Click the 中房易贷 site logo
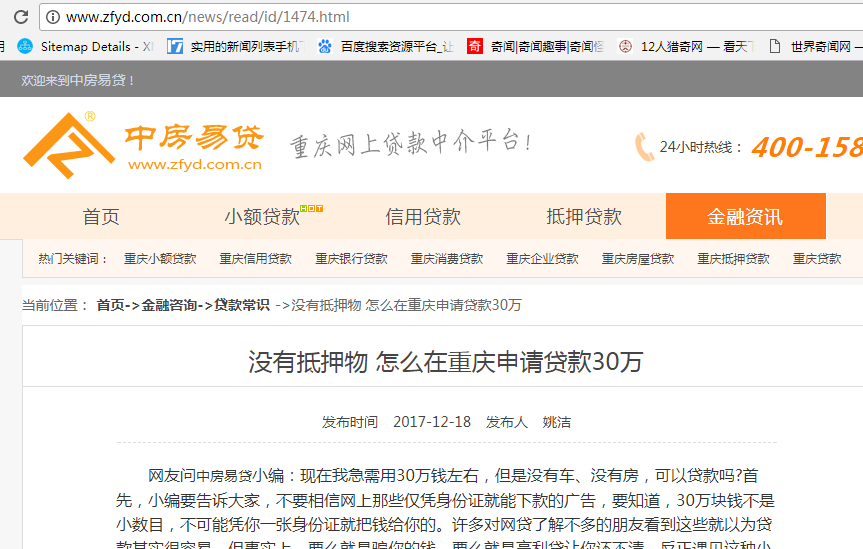863x549 pixels. pyautogui.click(x=143, y=143)
